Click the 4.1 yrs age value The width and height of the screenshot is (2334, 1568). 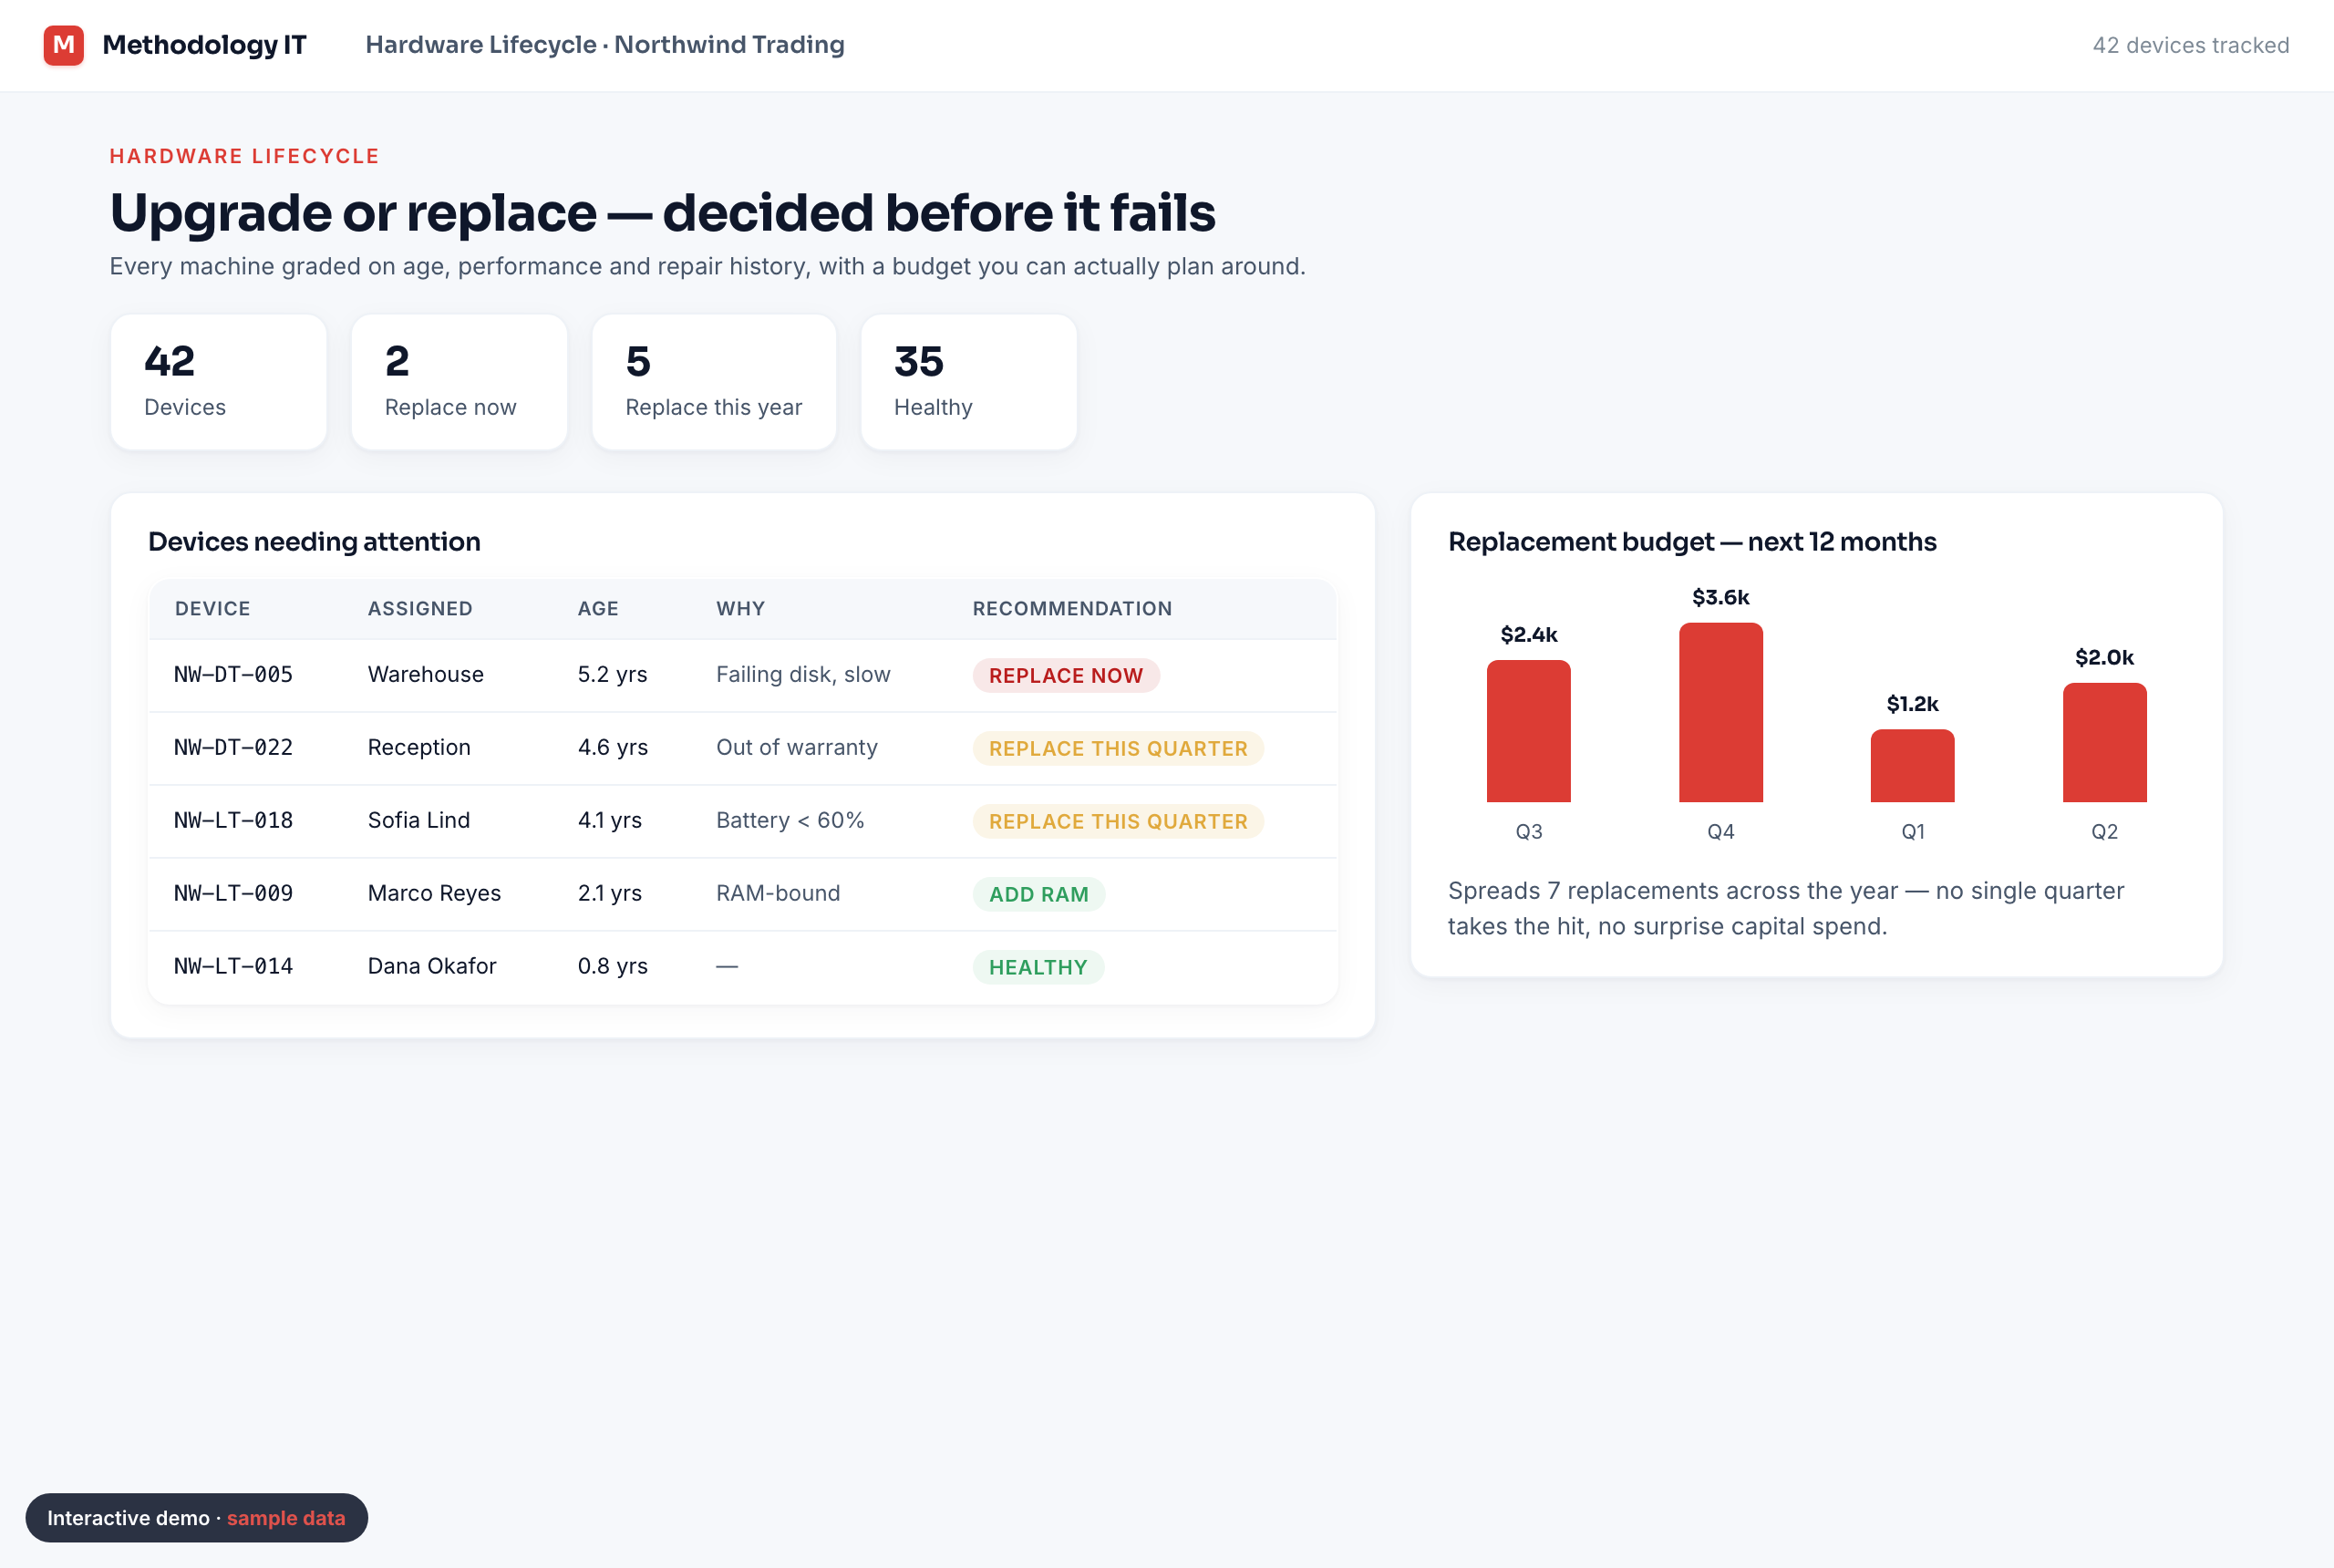609,821
